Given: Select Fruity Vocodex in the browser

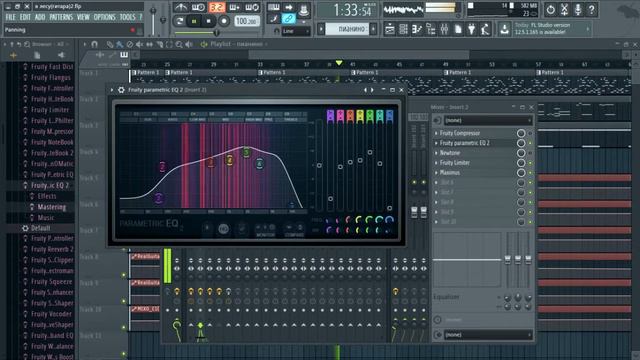Looking at the screenshot, I should coord(51,314).
